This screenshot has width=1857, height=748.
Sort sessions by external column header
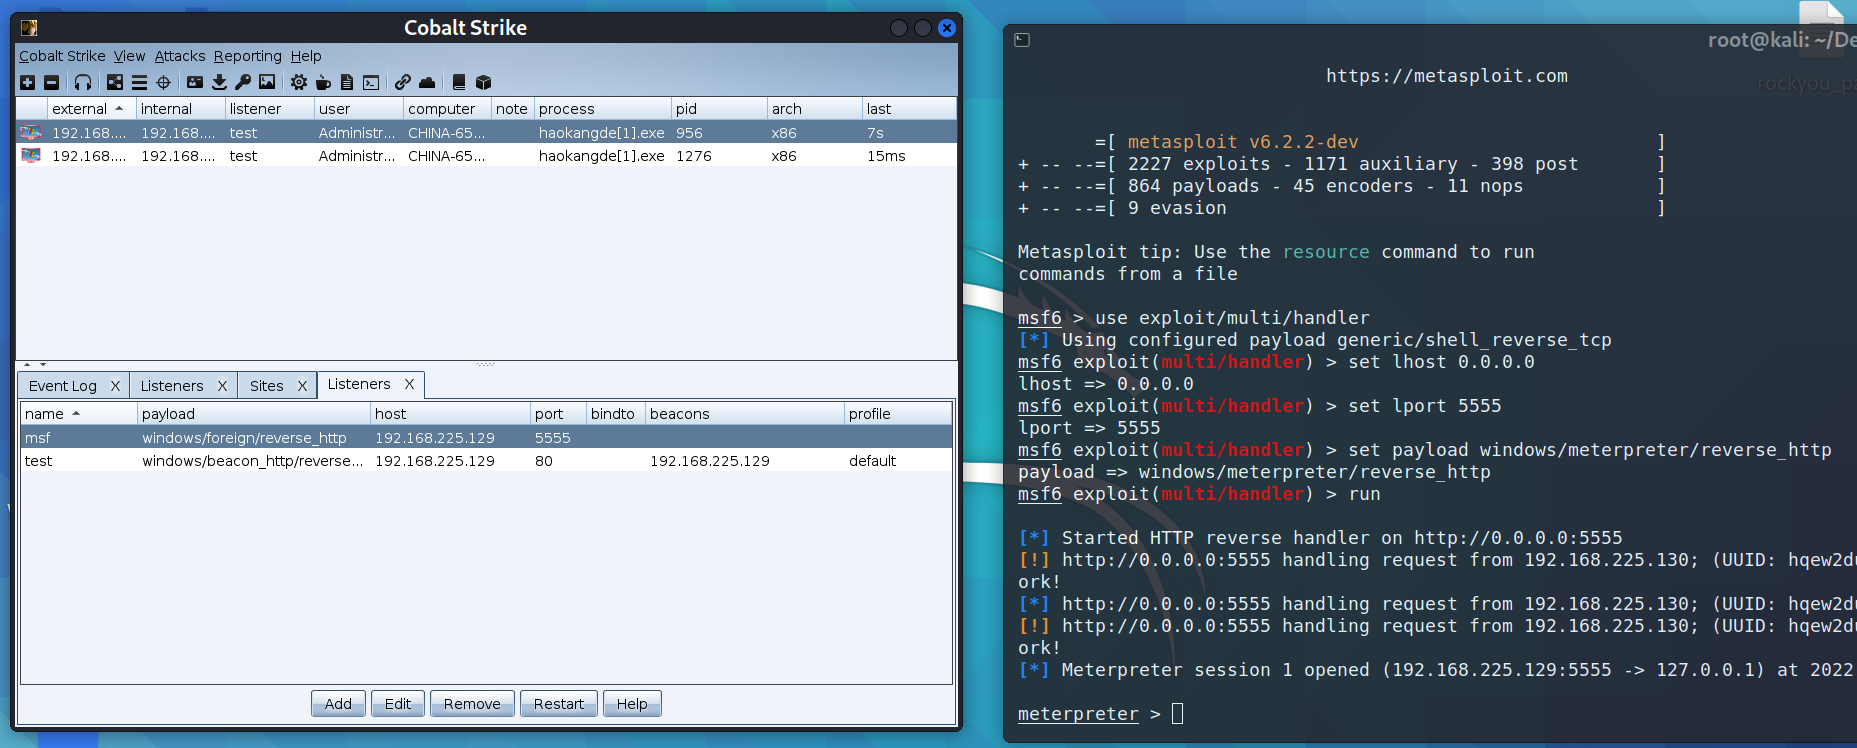[91, 109]
